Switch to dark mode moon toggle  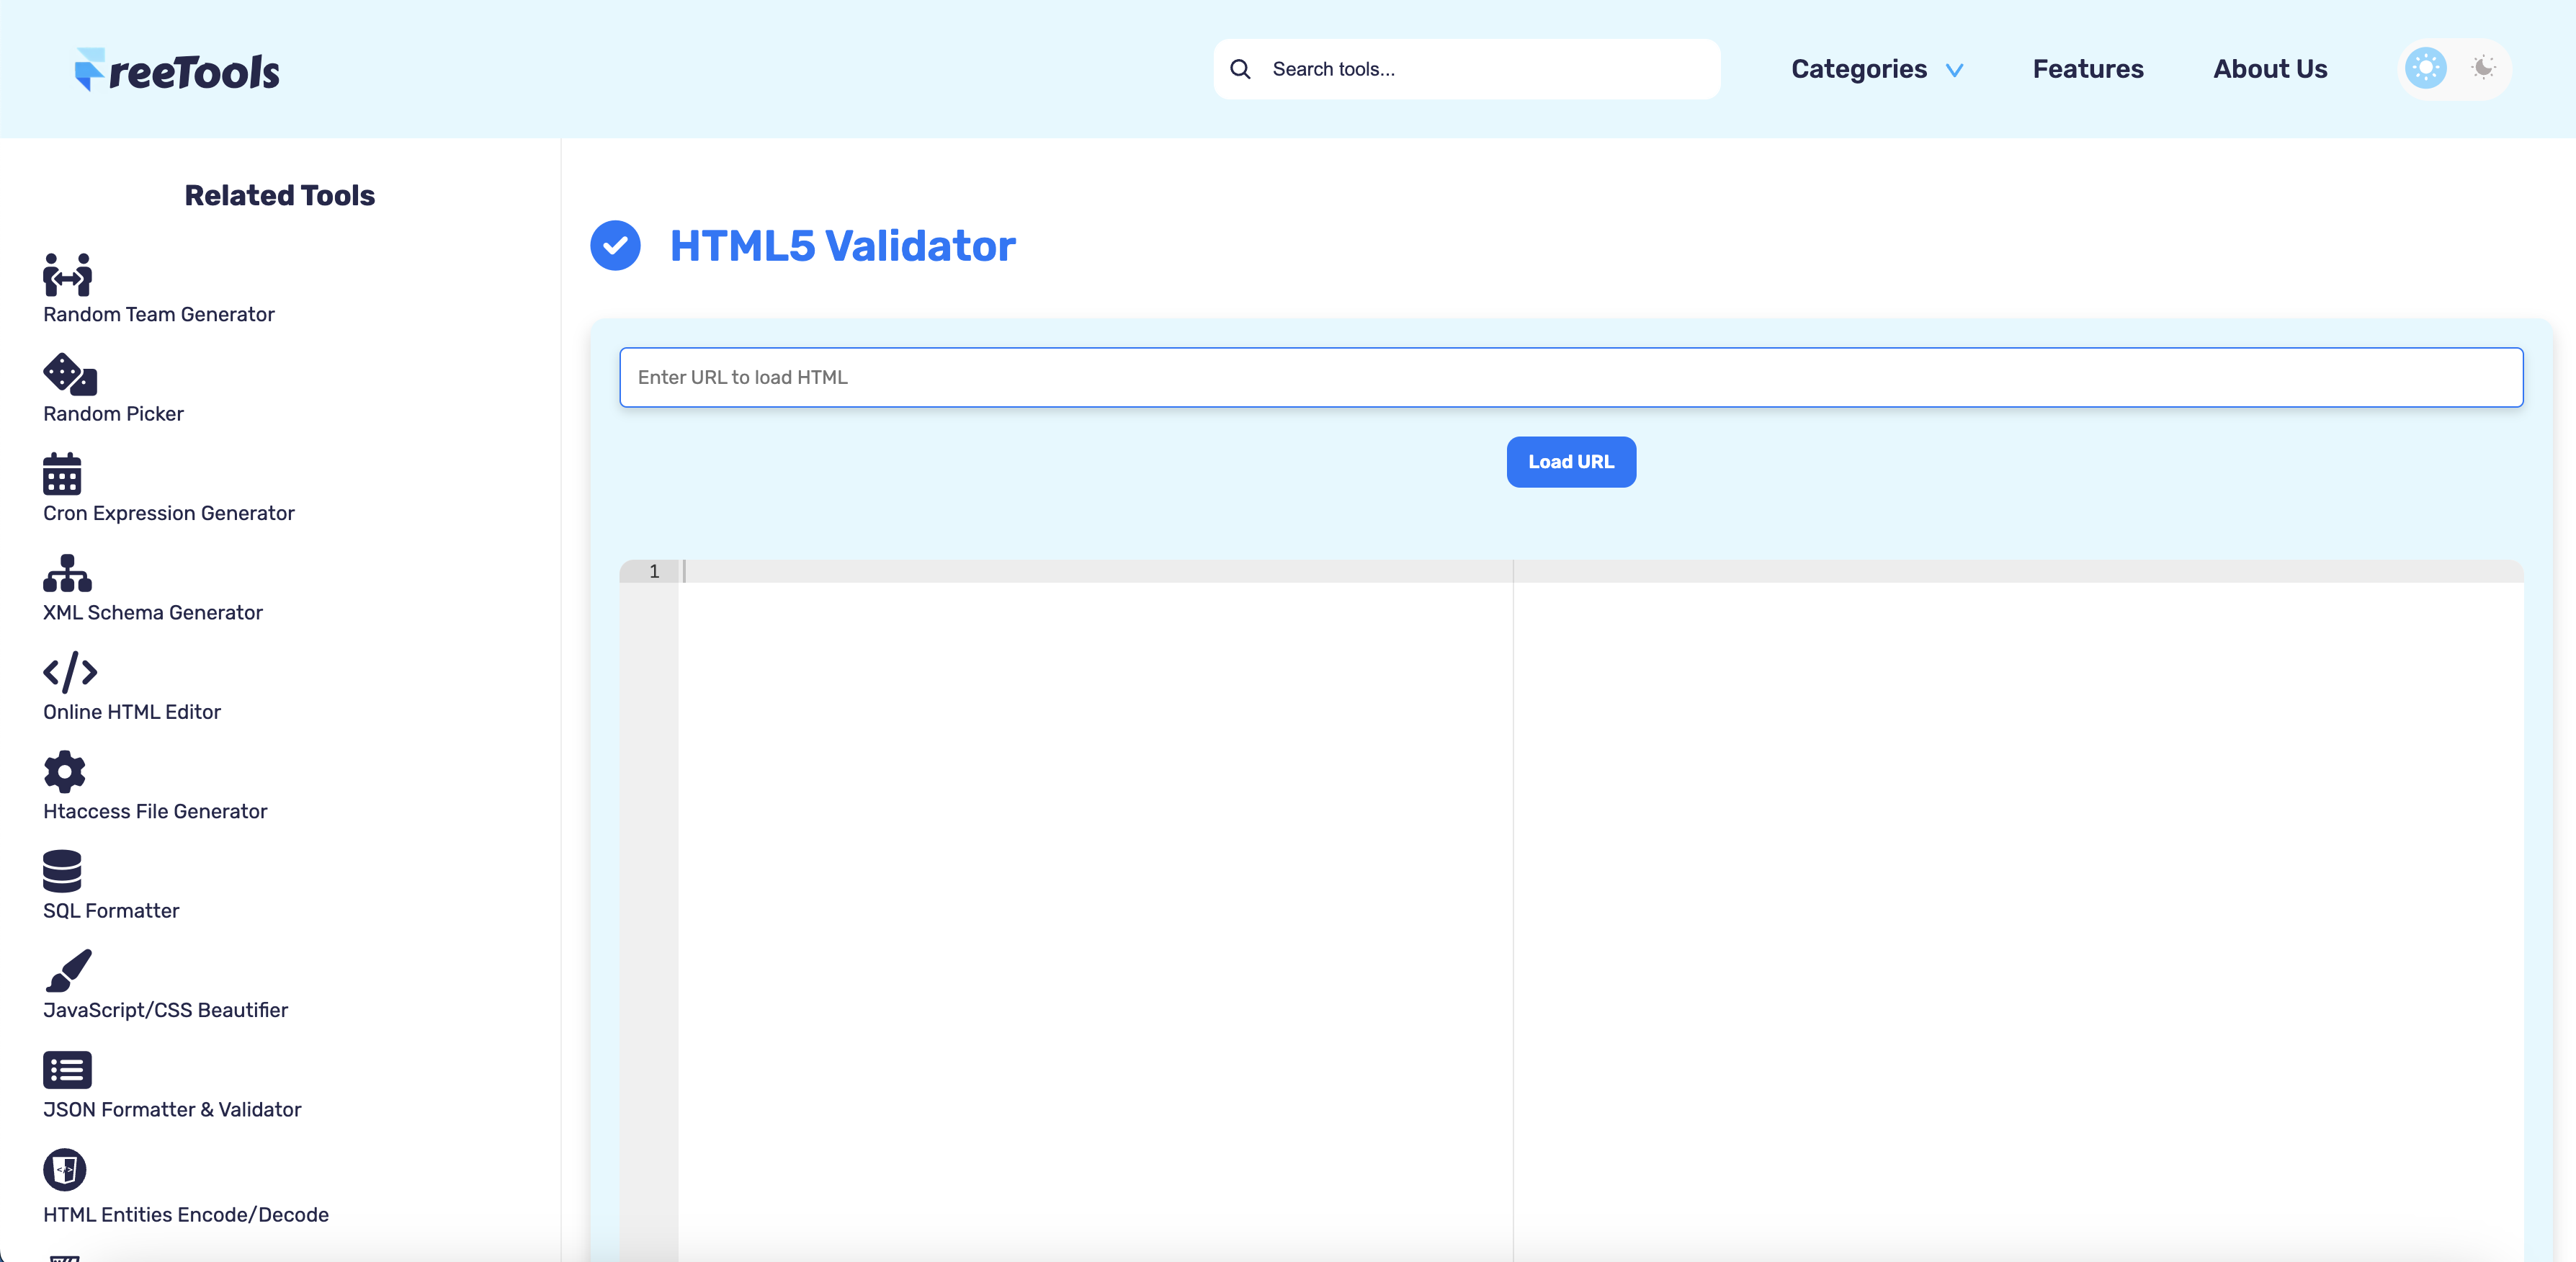[x=2483, y=68]
